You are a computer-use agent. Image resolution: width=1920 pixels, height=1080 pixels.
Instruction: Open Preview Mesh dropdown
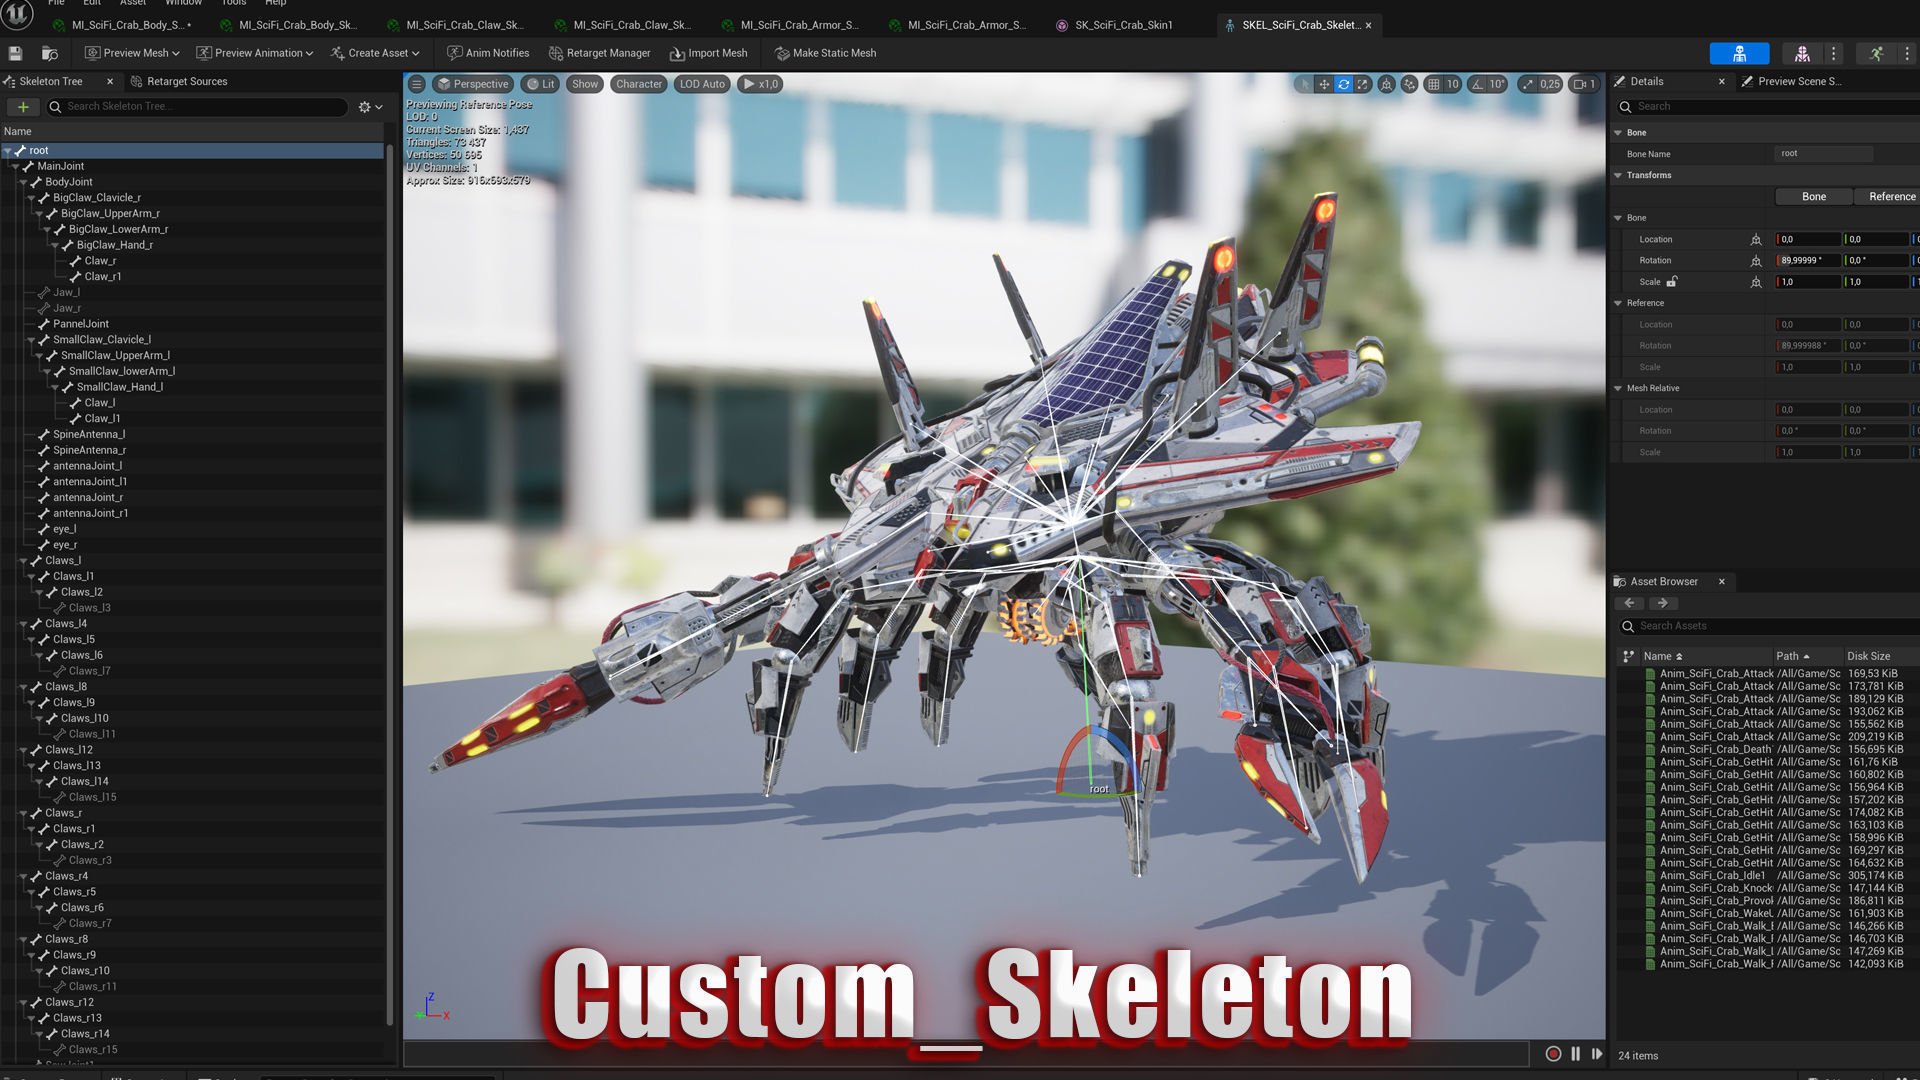[x=132, y=53]
